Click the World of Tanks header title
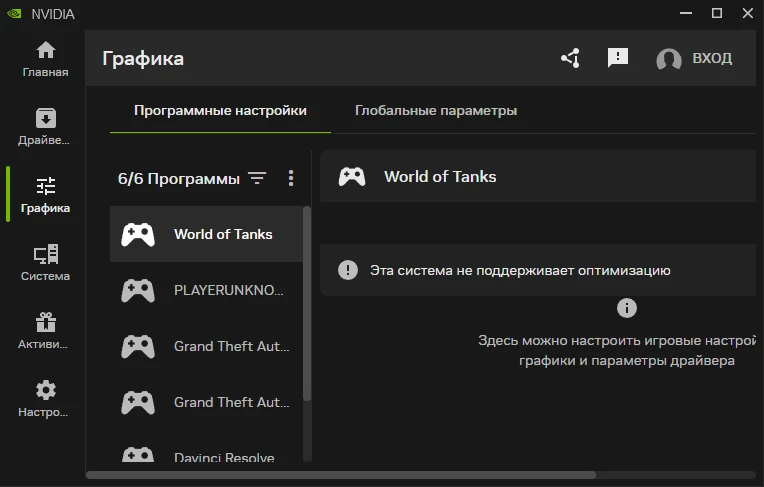 point(440,176)
